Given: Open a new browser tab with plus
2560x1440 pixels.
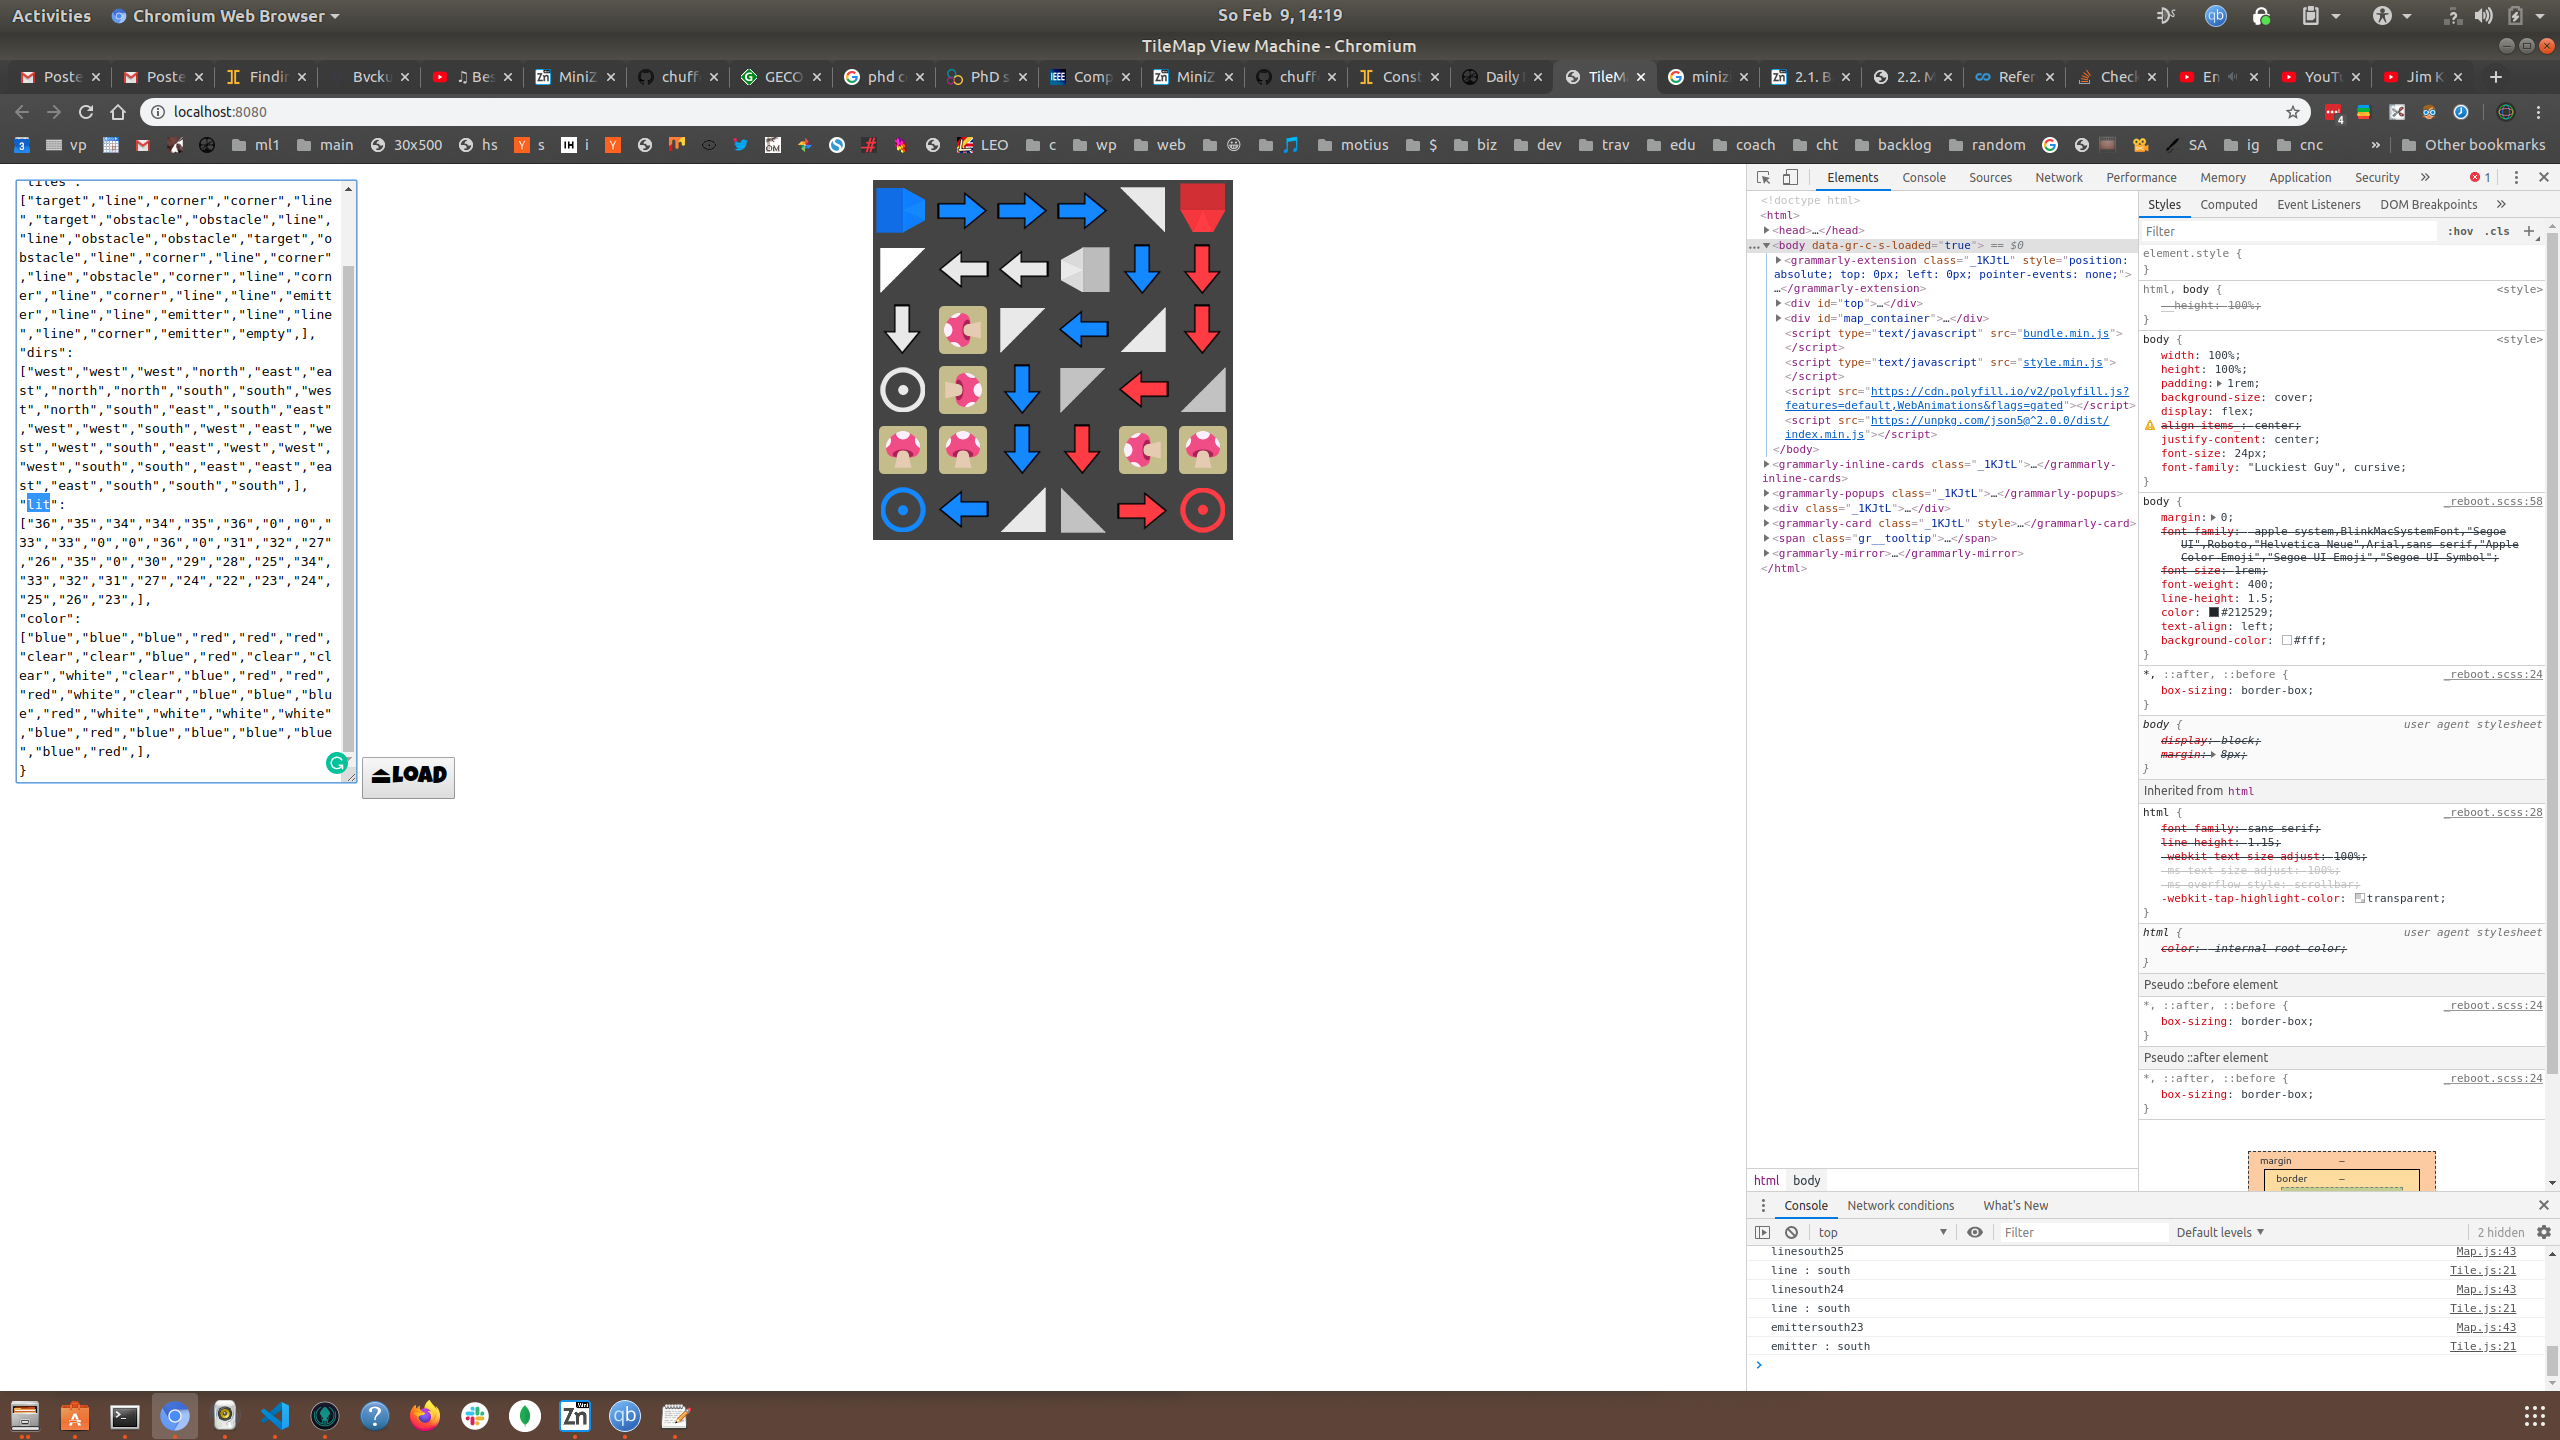Looking at the screenshot, I should 2496,77.
